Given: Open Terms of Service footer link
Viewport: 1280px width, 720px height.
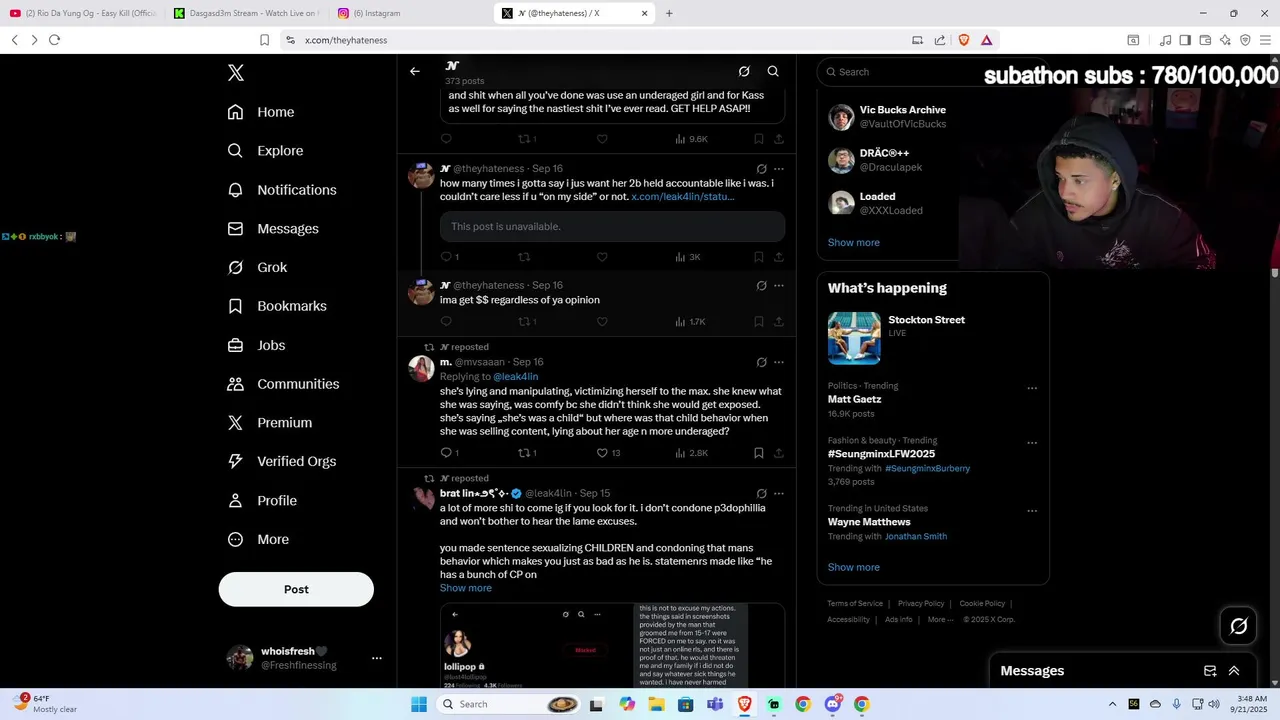Looking at the screenshot, I should point(855,603).
